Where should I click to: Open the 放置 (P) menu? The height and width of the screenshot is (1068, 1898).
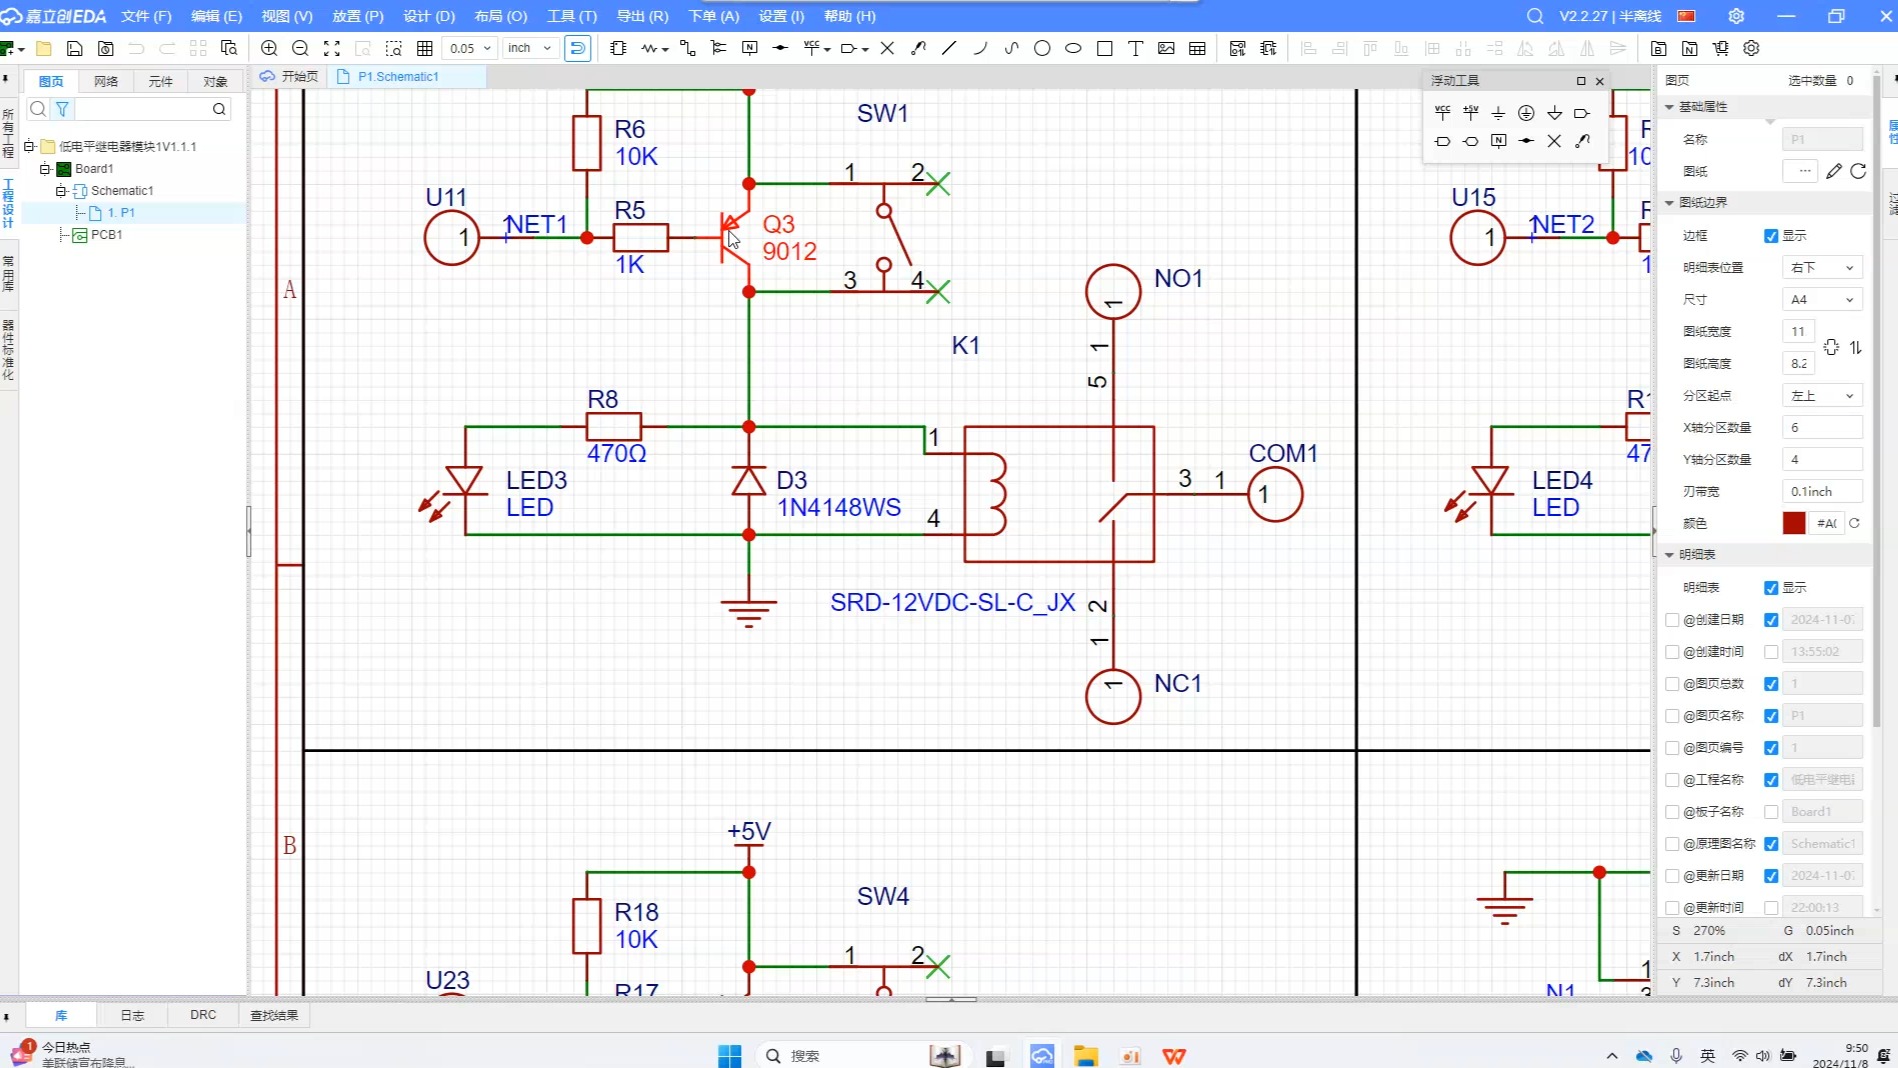click(358, 16)
